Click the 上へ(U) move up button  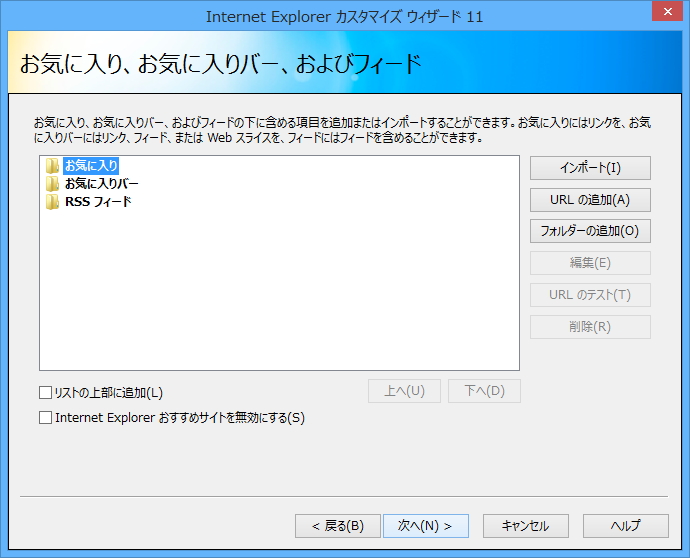pos(404,391)
